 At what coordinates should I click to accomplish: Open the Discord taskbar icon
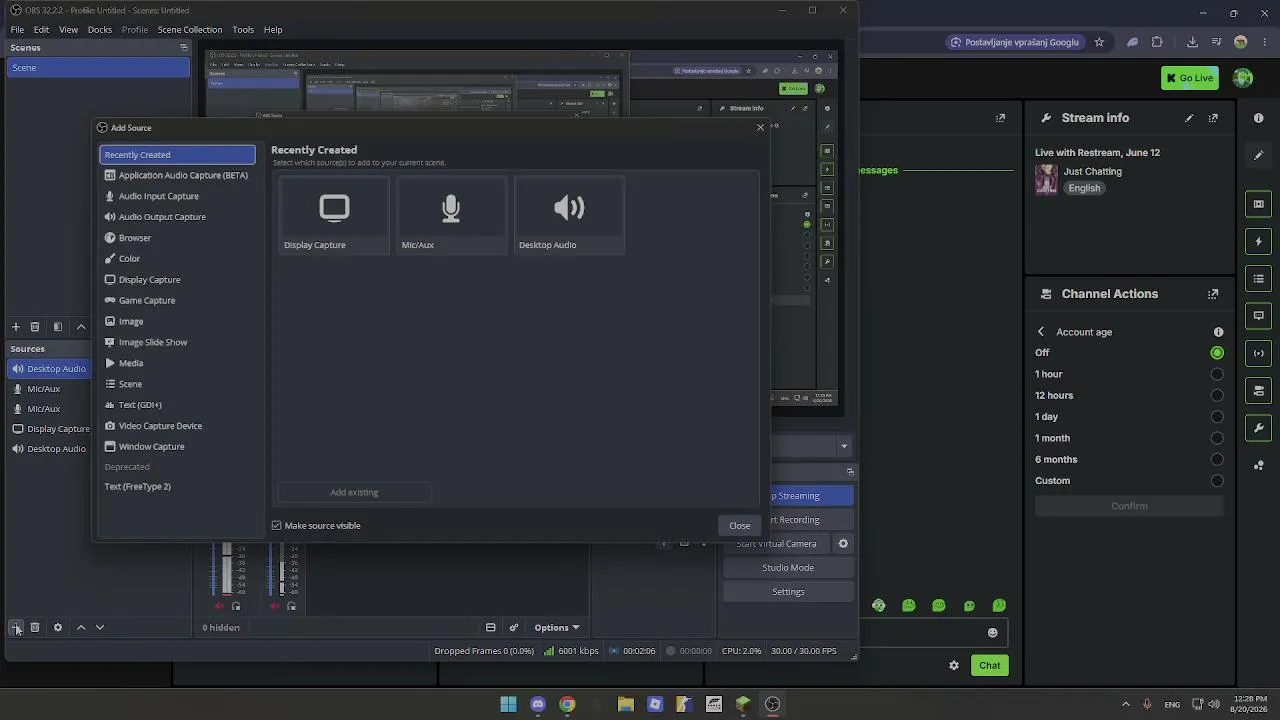pos(538,704)
